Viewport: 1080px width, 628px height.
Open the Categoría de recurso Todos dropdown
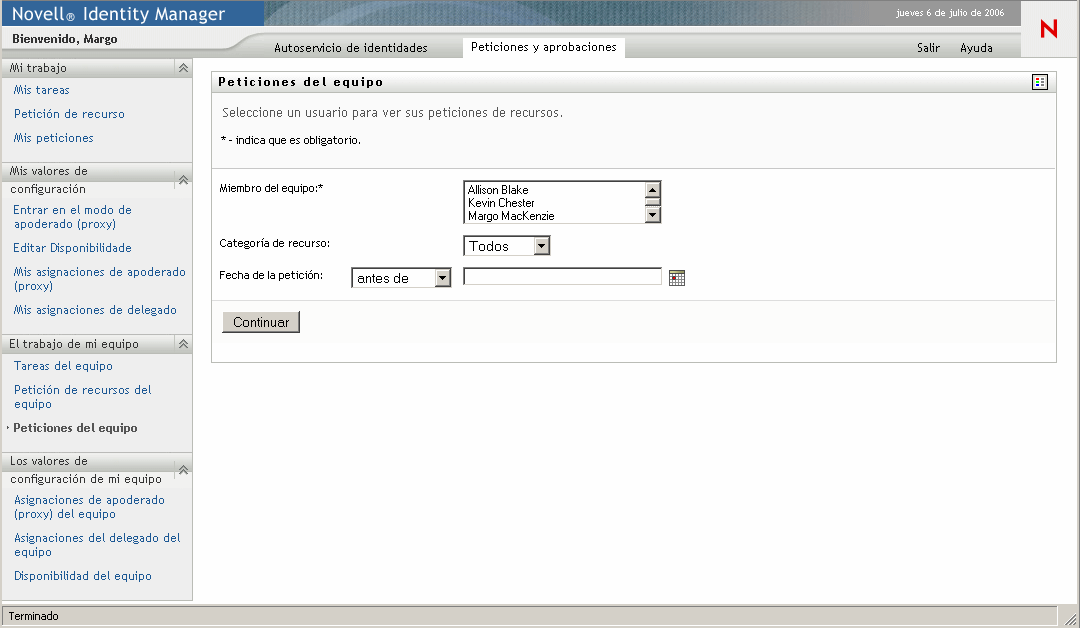507,246
